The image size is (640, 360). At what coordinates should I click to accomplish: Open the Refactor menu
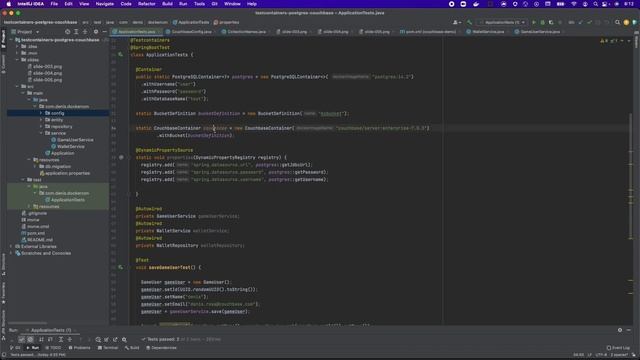pyautogui.click(x=147, y=4)
